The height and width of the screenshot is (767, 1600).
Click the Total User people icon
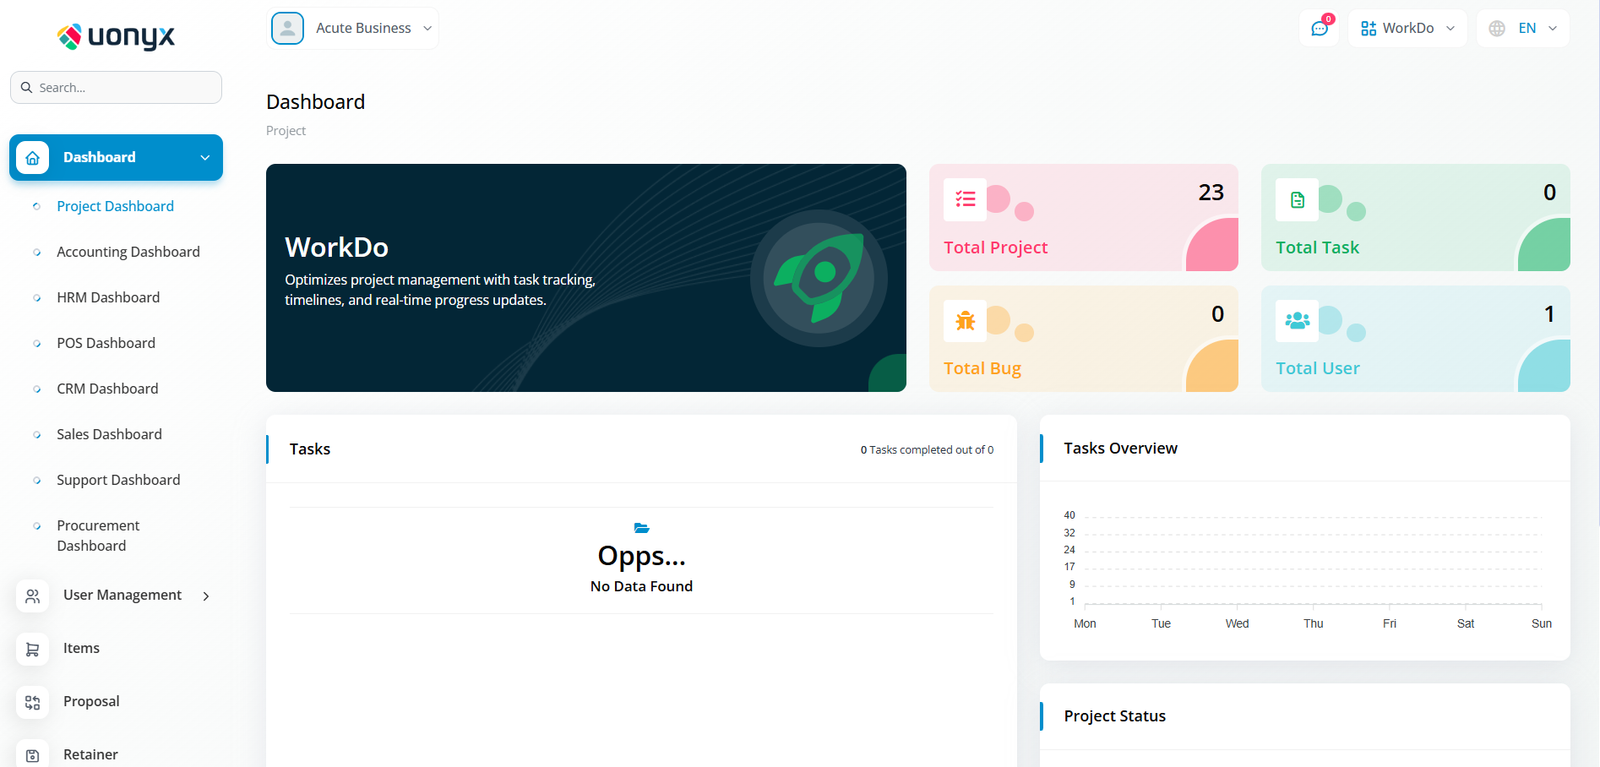[x=1297, y=321]
